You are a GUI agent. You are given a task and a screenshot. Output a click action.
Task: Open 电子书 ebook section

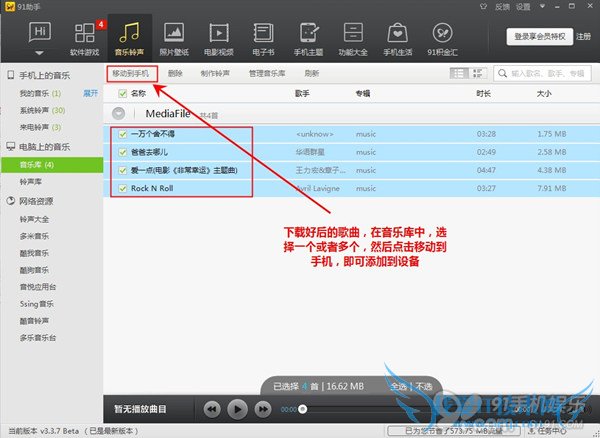coord(263,38)
